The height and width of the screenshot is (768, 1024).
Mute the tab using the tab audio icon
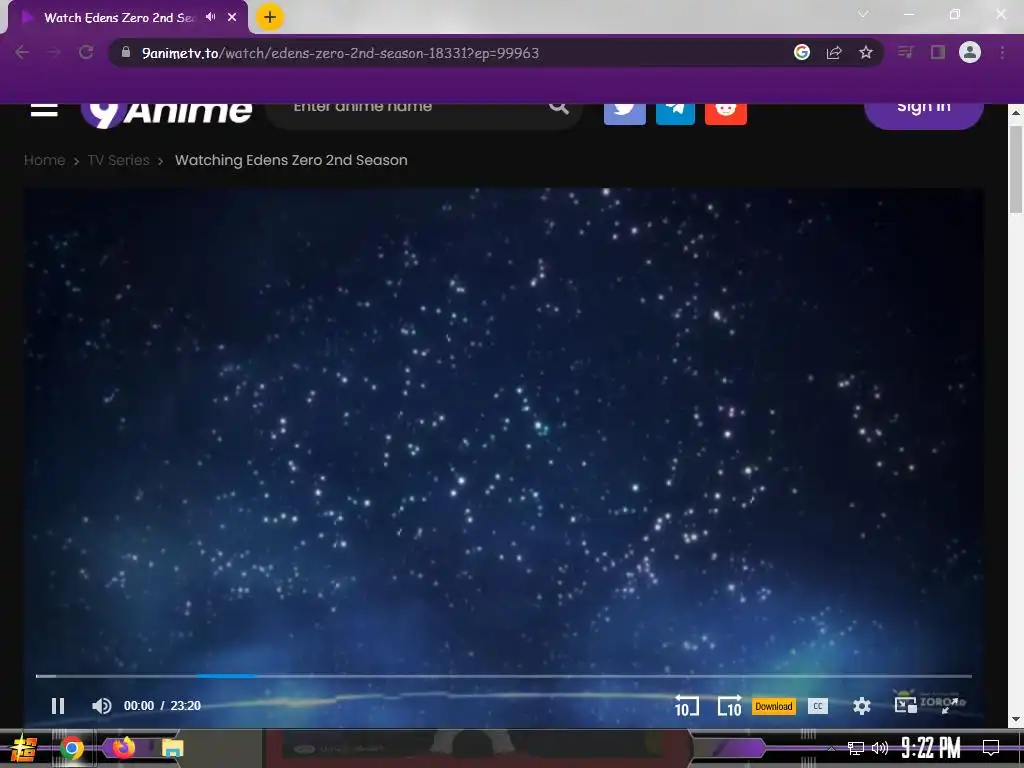tap(210, 17)
